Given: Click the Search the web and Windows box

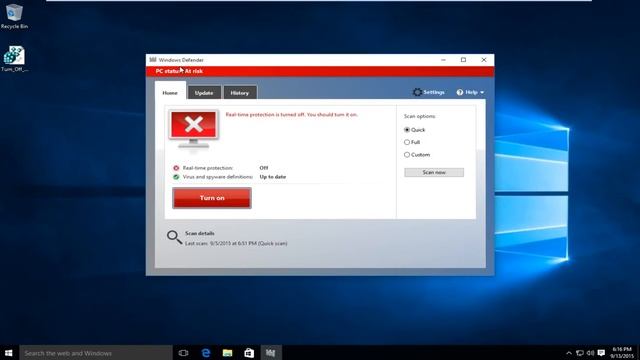Looking at the screenshot, I should coord(96,353).
